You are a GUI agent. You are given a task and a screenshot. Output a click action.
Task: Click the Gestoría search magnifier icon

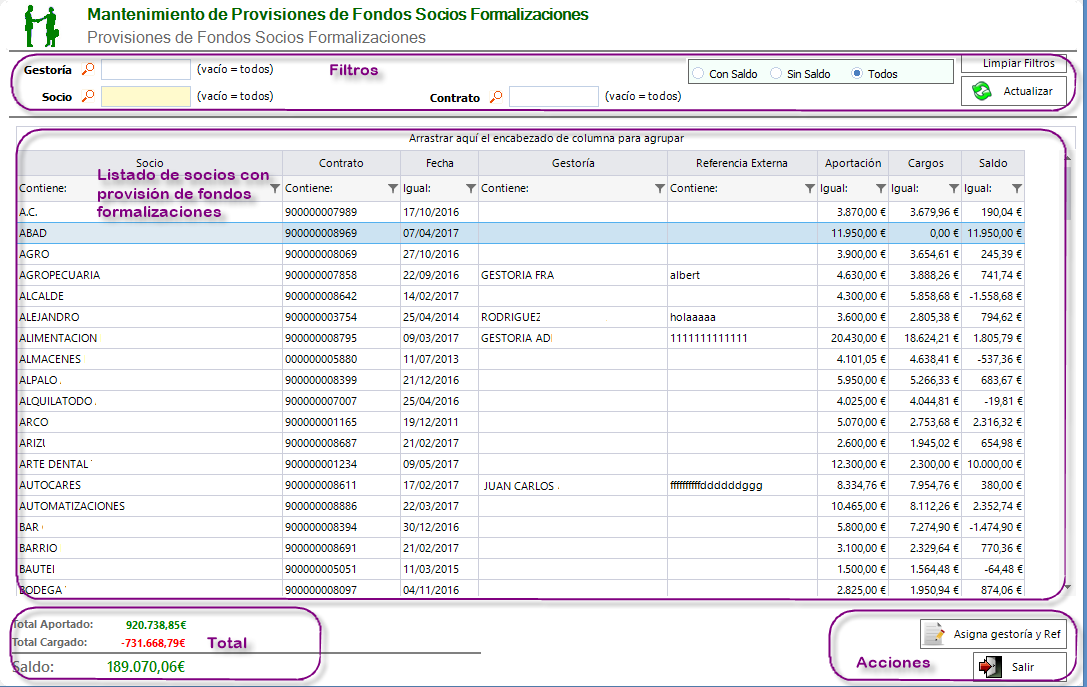tap(88, 69)
